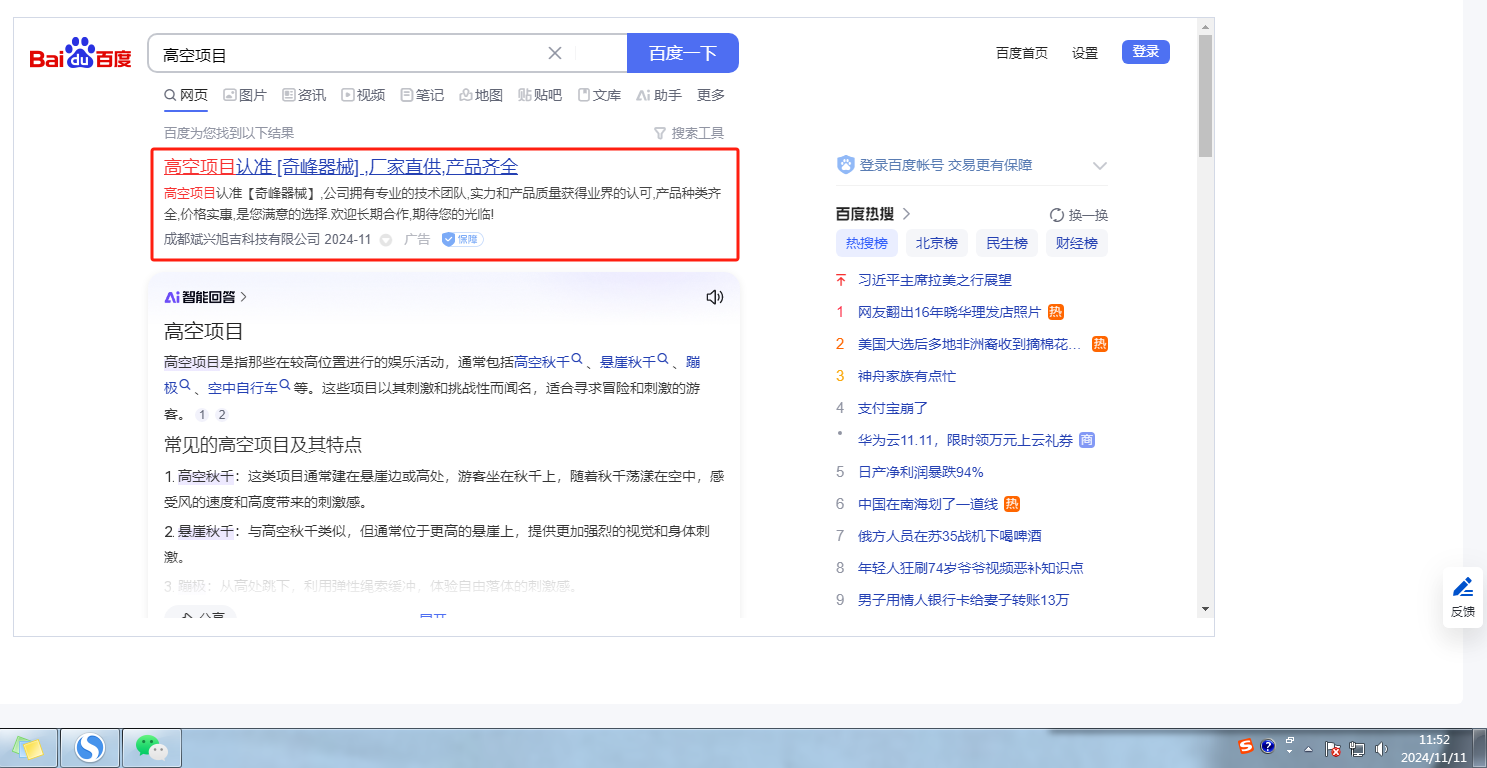Click the 换一换 refresh icon
This screenshot has width=1487, height=768.
coord(1056,215)
